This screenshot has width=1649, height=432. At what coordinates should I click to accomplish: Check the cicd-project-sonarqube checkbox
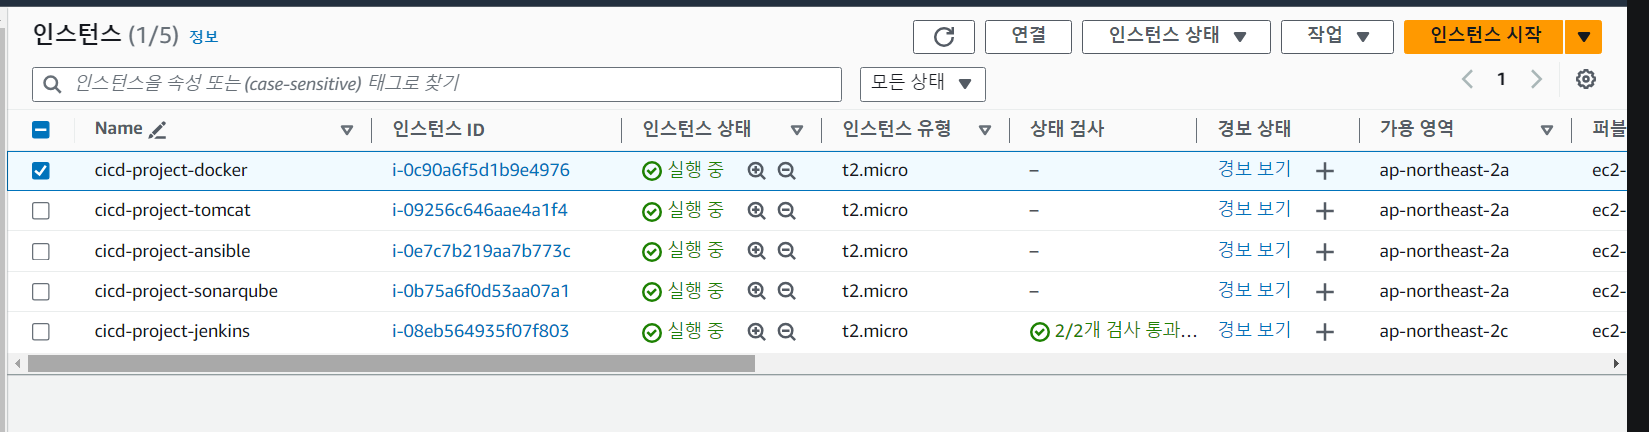click(x=41, y=291)
